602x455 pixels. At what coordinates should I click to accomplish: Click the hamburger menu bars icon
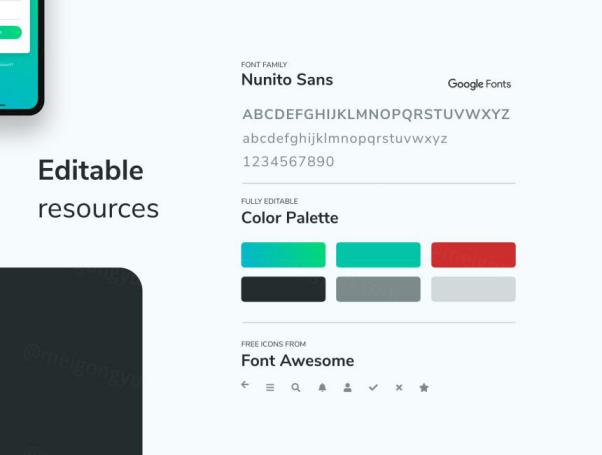270,387
